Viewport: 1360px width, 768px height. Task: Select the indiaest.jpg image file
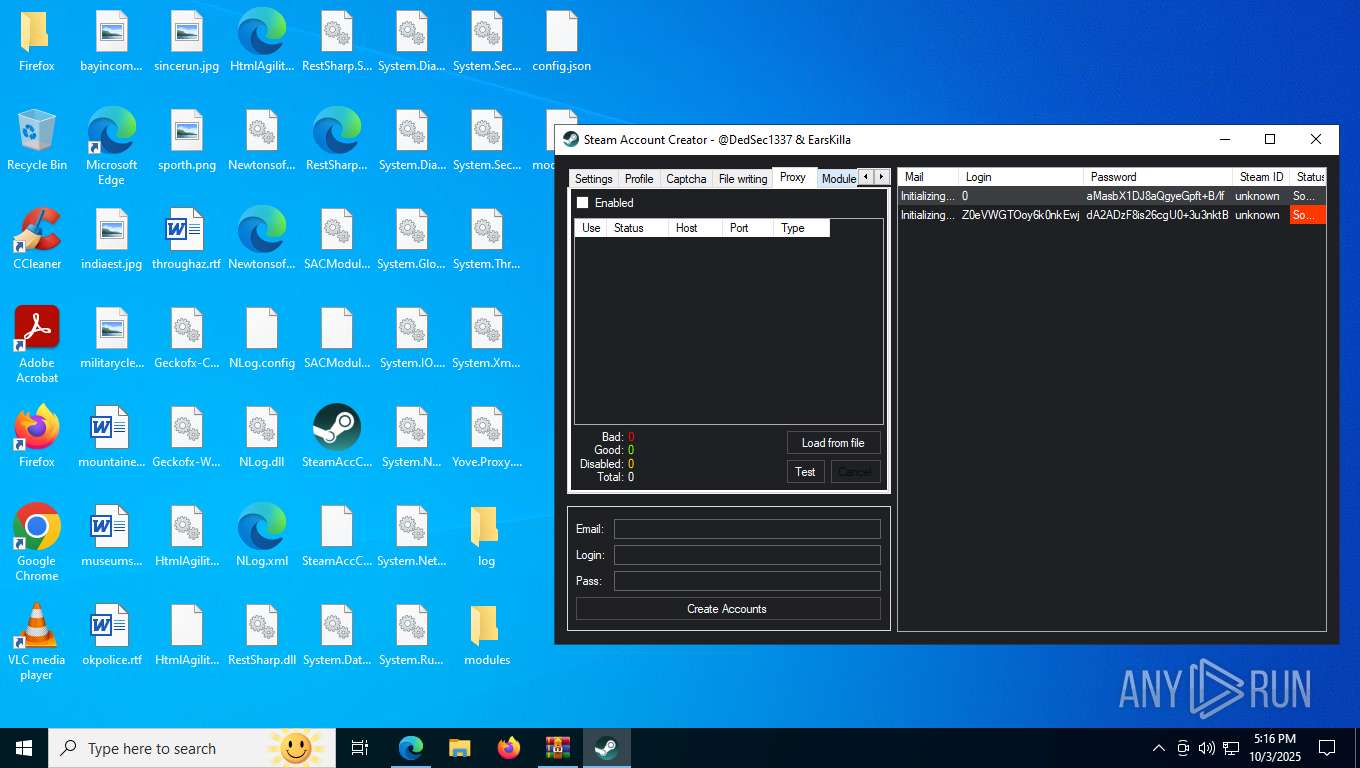(x=112, y=240)
